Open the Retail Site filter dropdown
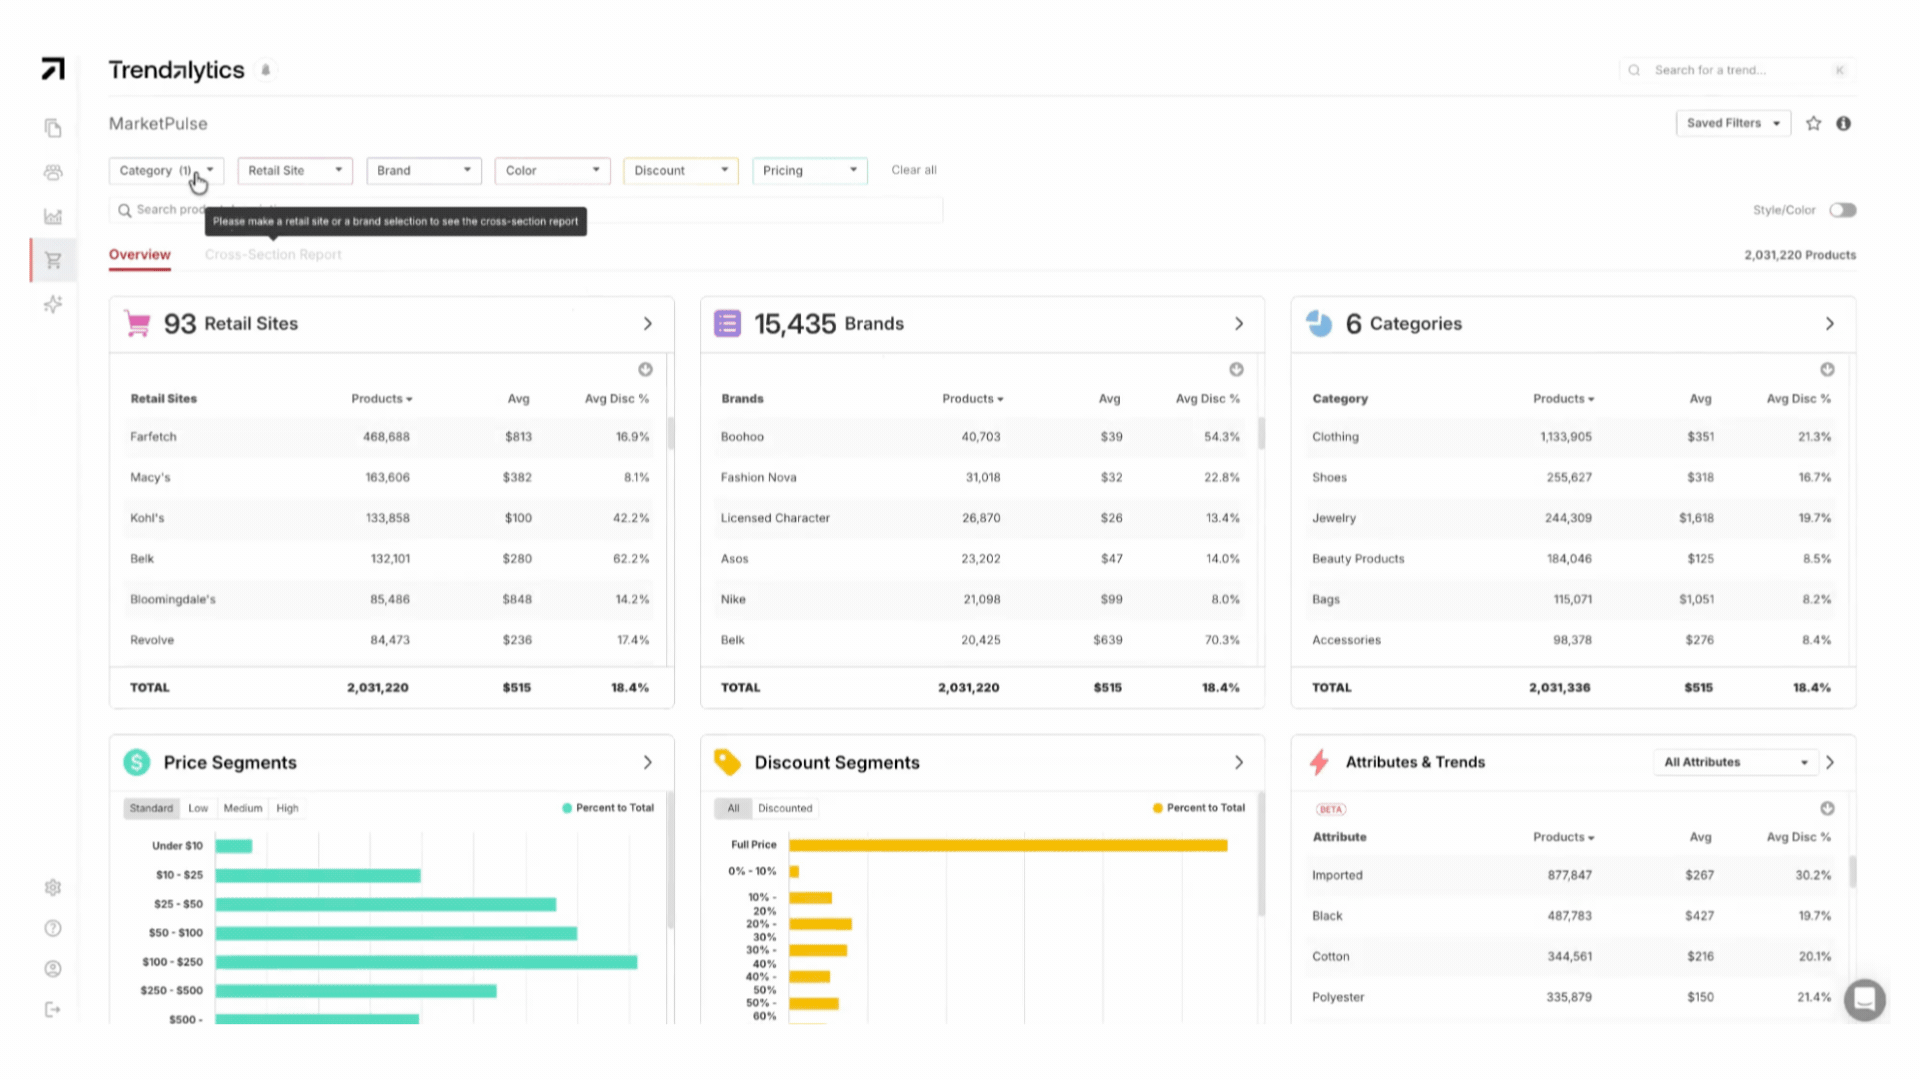The height and width of the screenshot is (1080, 1920). pos(295,170)
